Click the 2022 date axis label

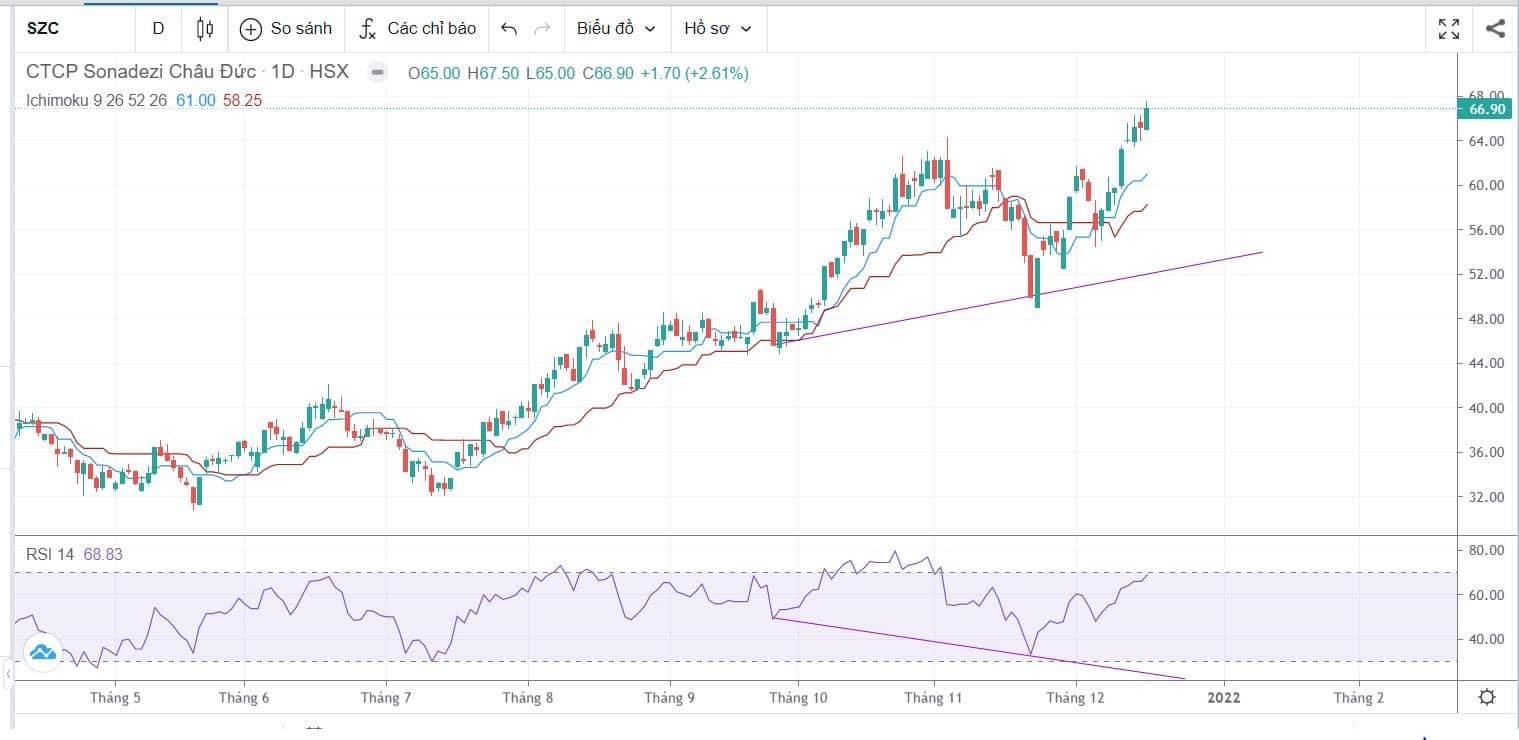(x=1223, y=698)
